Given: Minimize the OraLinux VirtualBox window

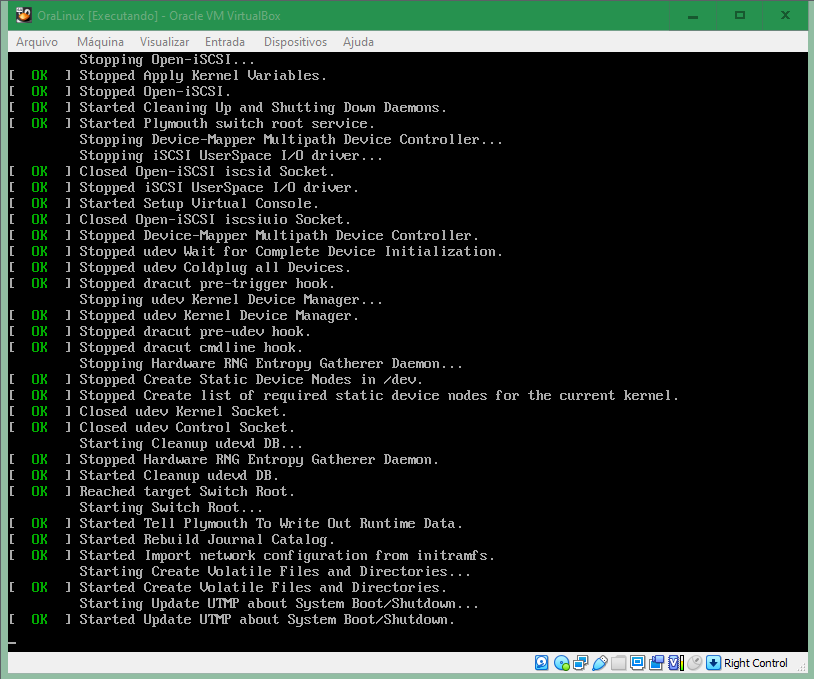Looking at the screenshot, I should coord(693,16).
